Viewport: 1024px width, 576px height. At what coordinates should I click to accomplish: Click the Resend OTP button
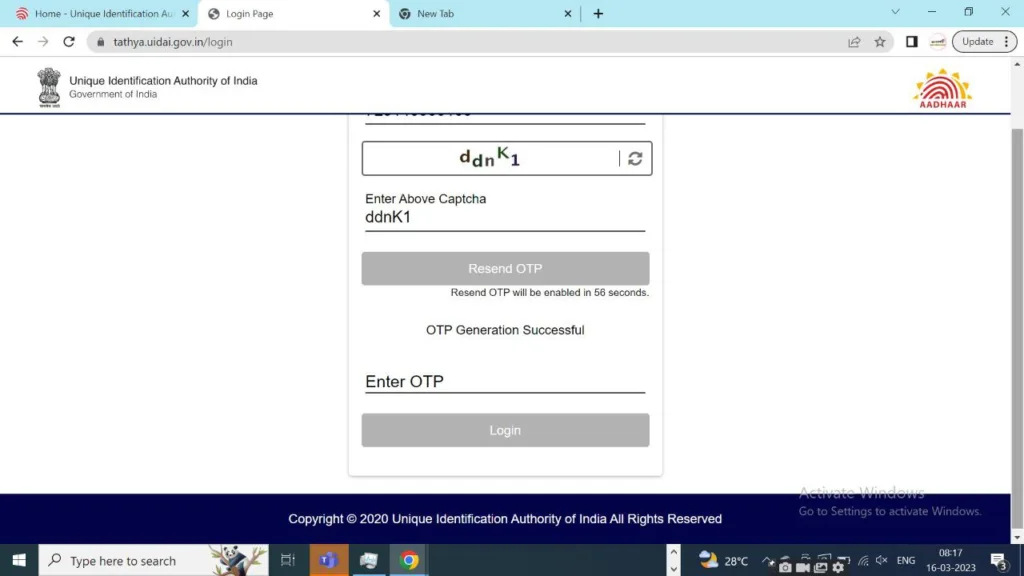(x=505, y=269)
